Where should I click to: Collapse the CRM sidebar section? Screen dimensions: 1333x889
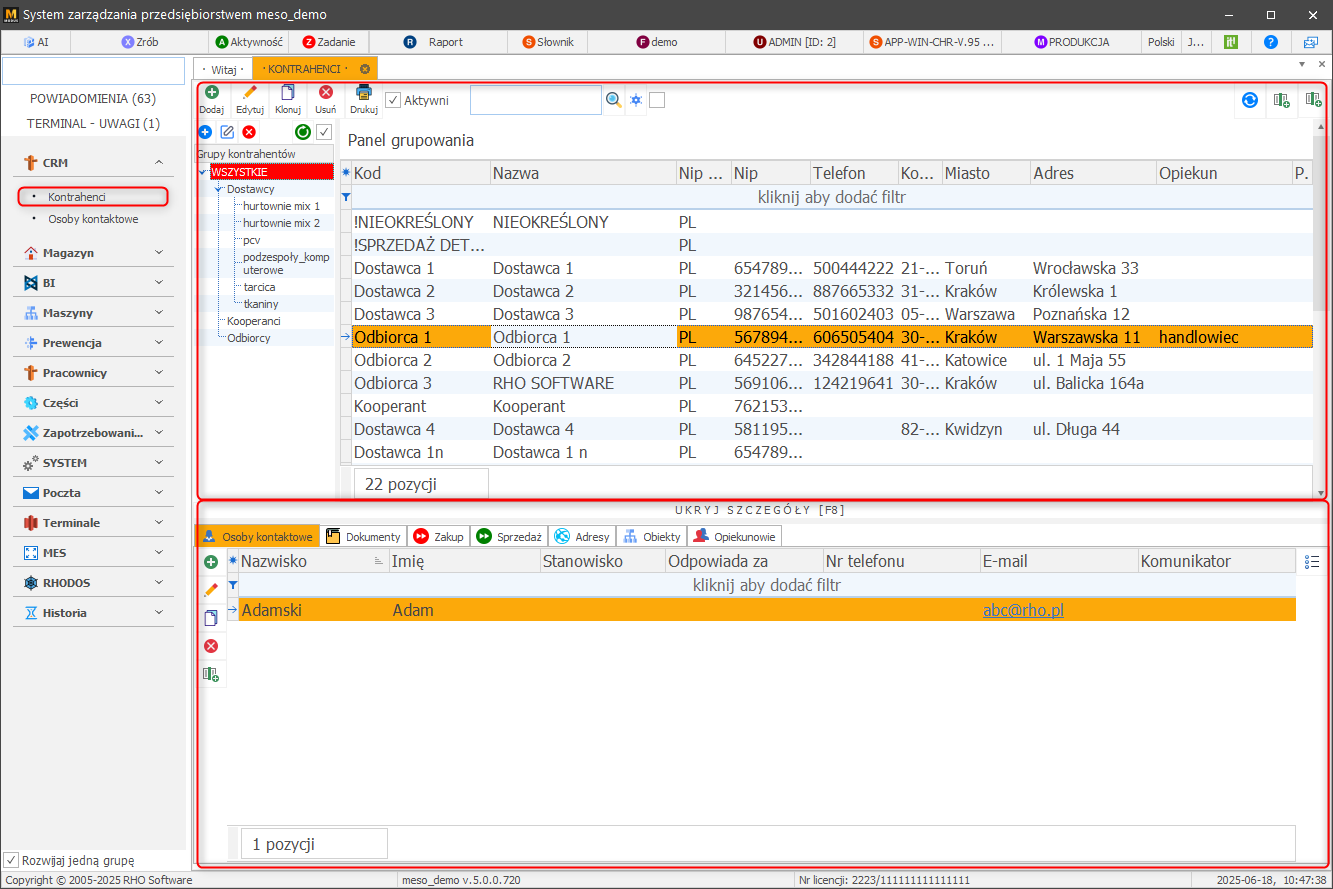tap(158, 163)
